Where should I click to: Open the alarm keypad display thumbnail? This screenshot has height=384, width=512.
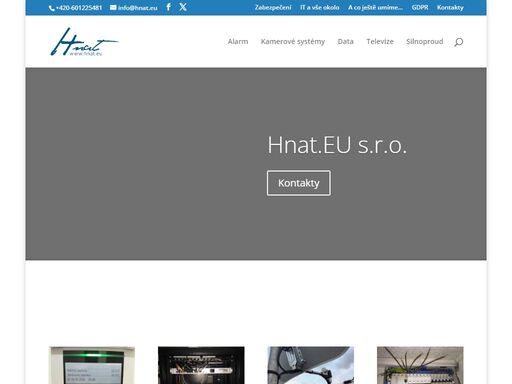pos(92,365)
